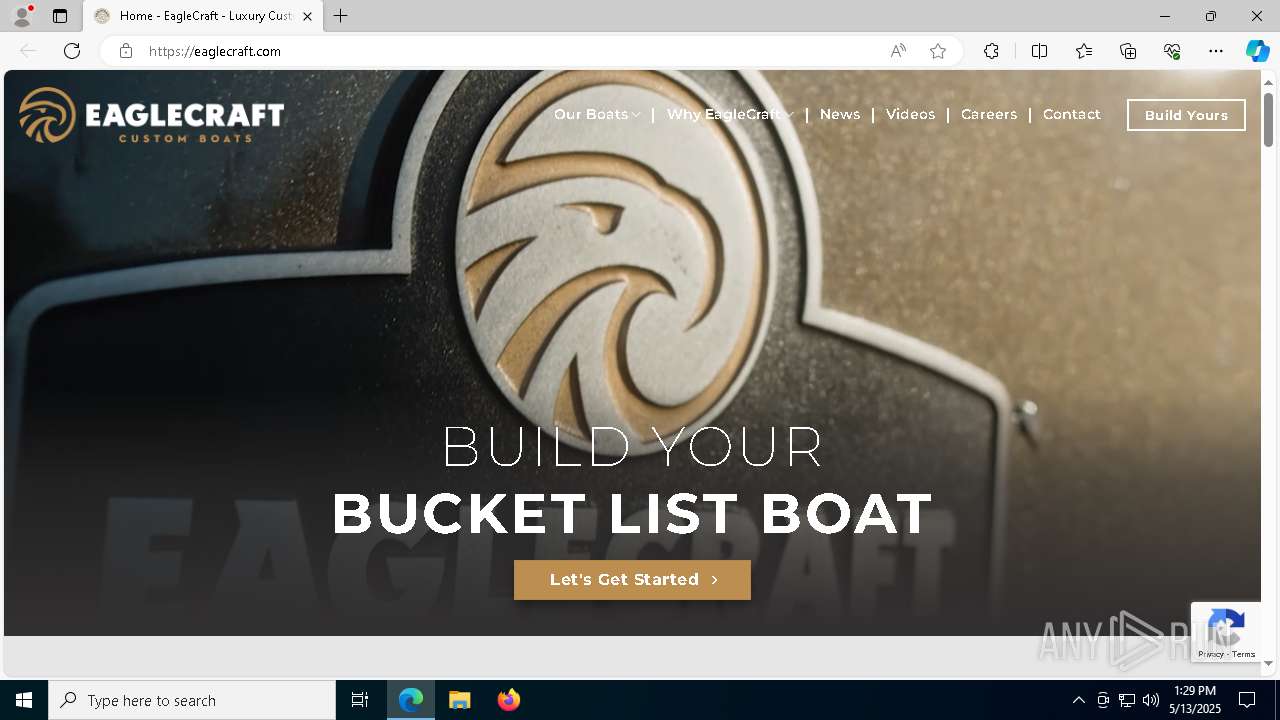Open the Videos page
This screenshot has width=1280, height=720.
(910, 114)
